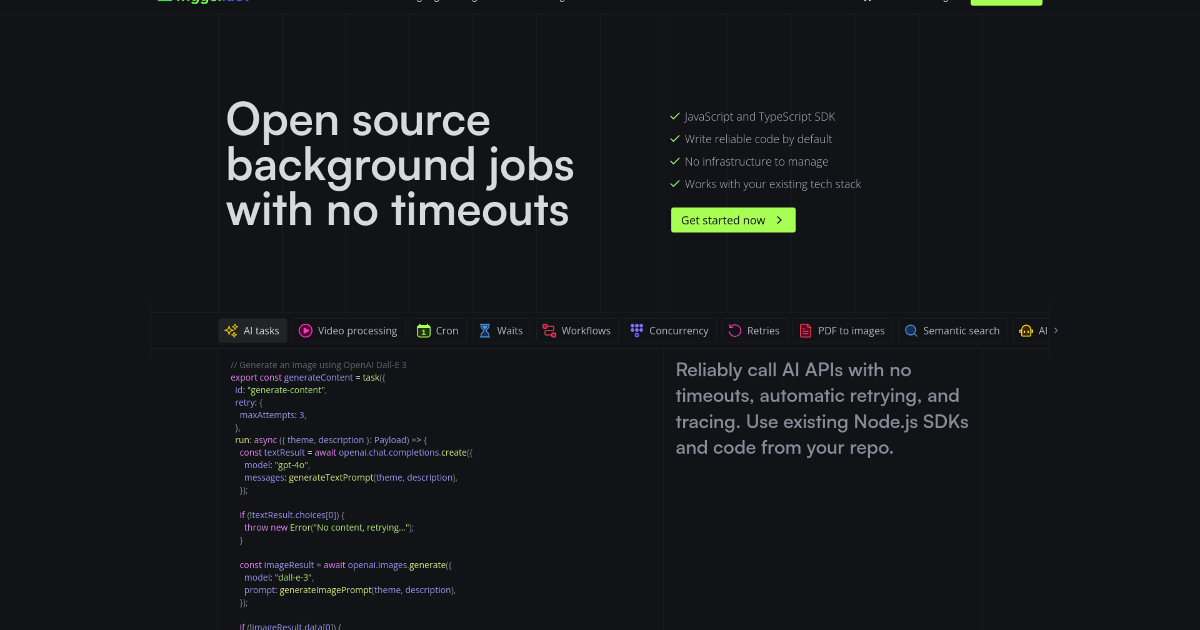The width and height of the screenshot is (1200, 630).
Task: Click checkmark beside Write reliable code by default
Action: coord(674,138)
